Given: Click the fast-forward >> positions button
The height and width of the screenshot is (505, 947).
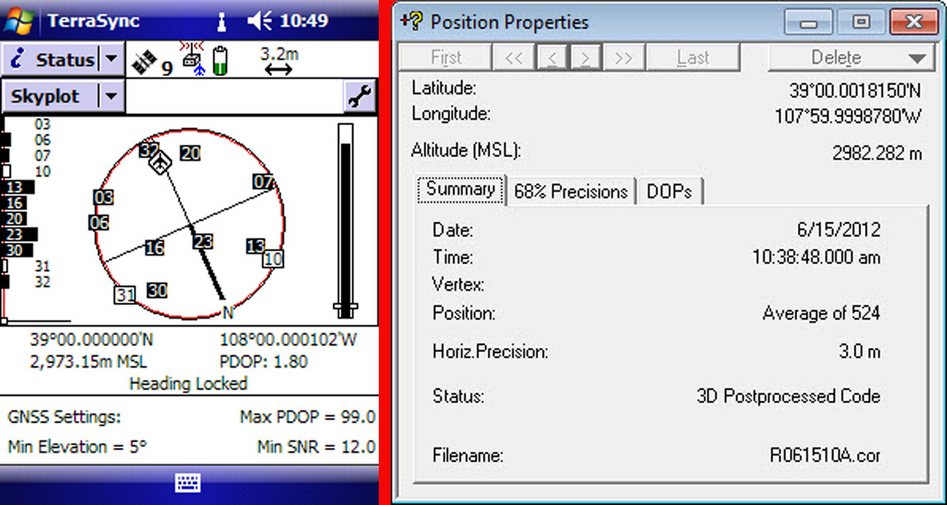Looking at the screenshot, I should pos(622,58).
